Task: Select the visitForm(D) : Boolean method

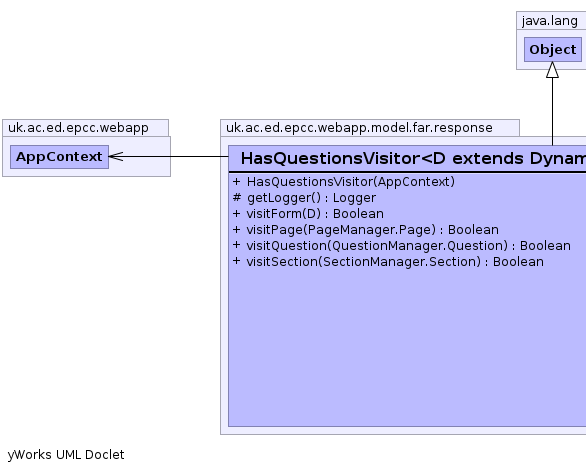Action: click(x=315, y=214)
